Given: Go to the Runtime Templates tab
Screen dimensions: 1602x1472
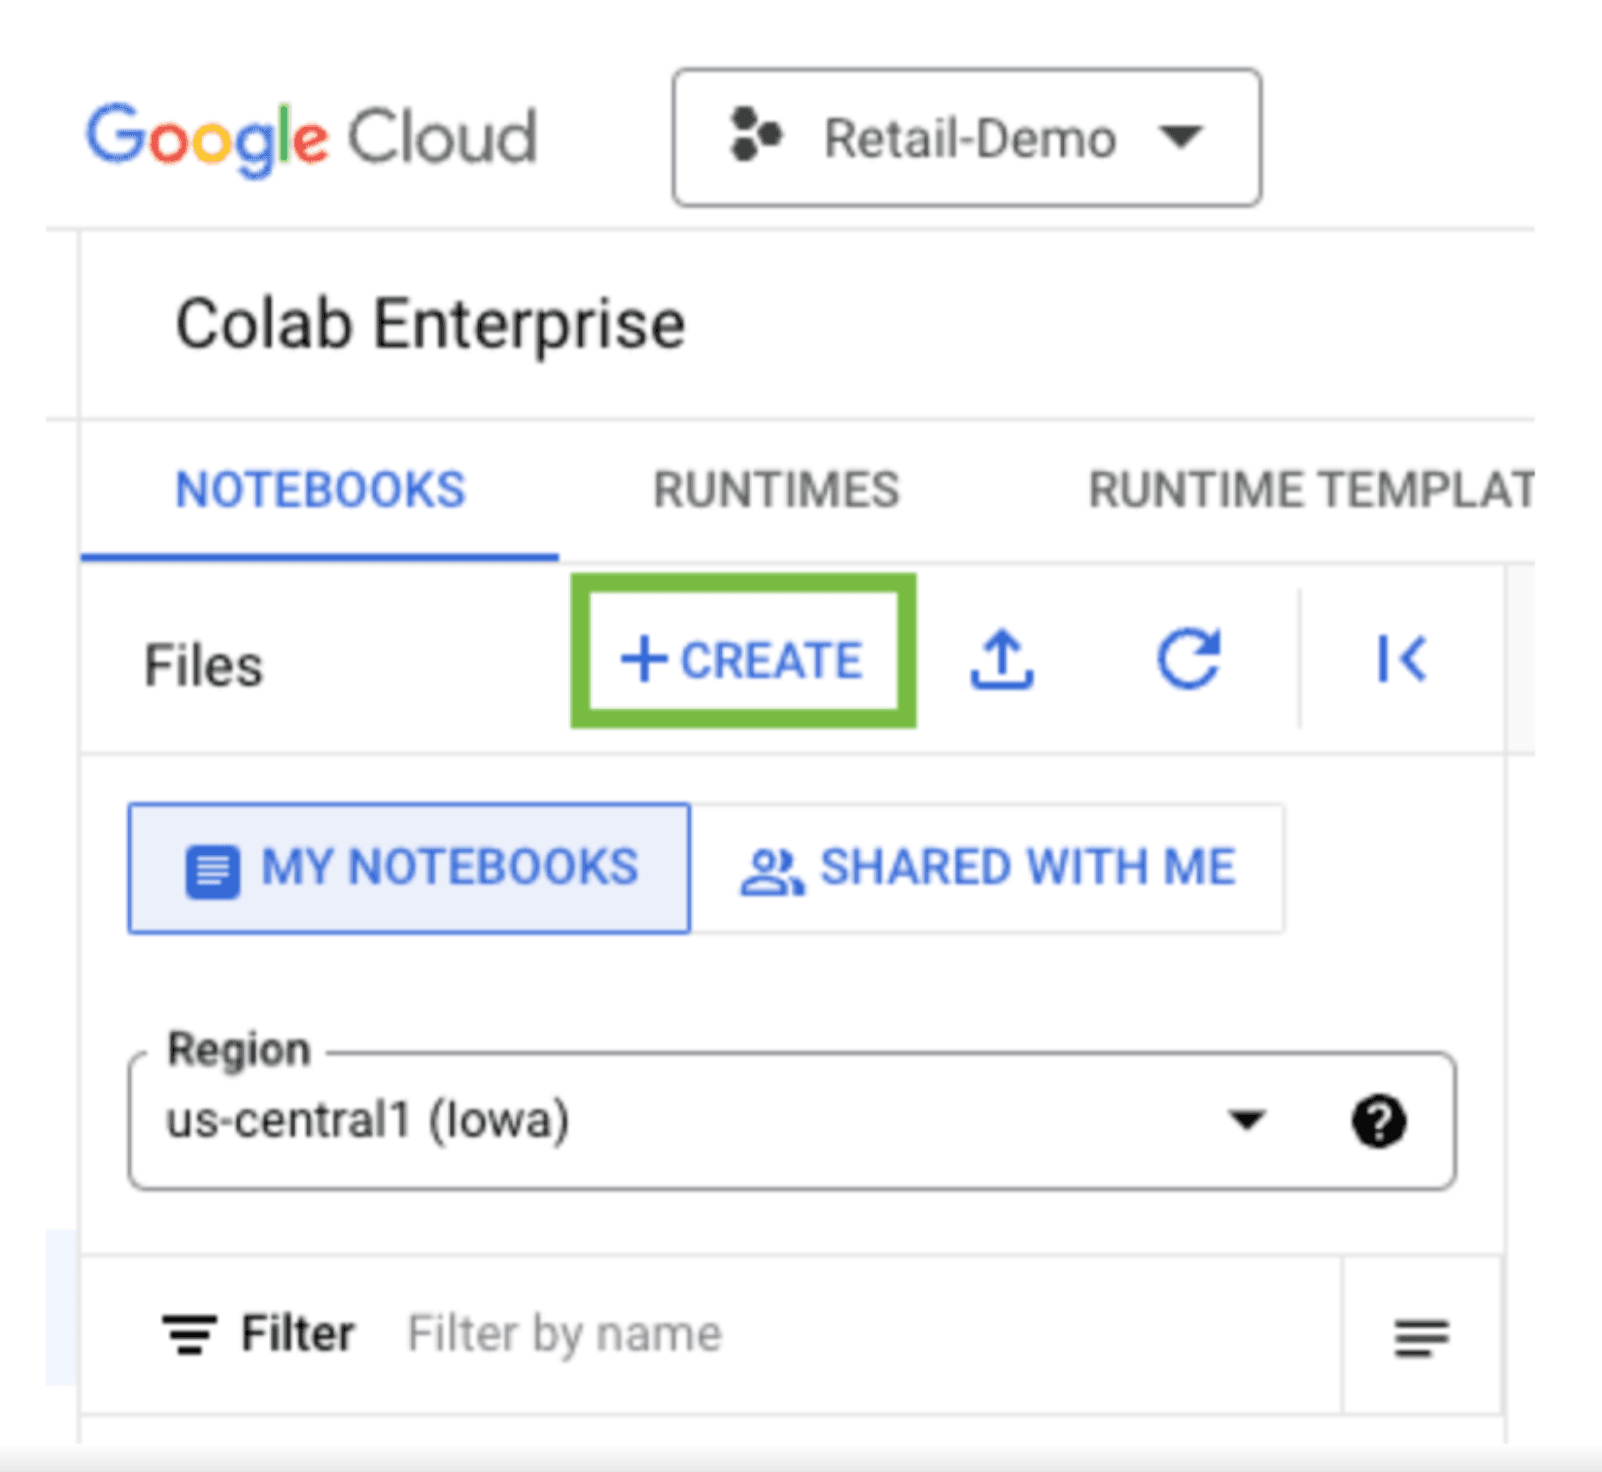Looking at the screenshot, I should coord(1310,490).
